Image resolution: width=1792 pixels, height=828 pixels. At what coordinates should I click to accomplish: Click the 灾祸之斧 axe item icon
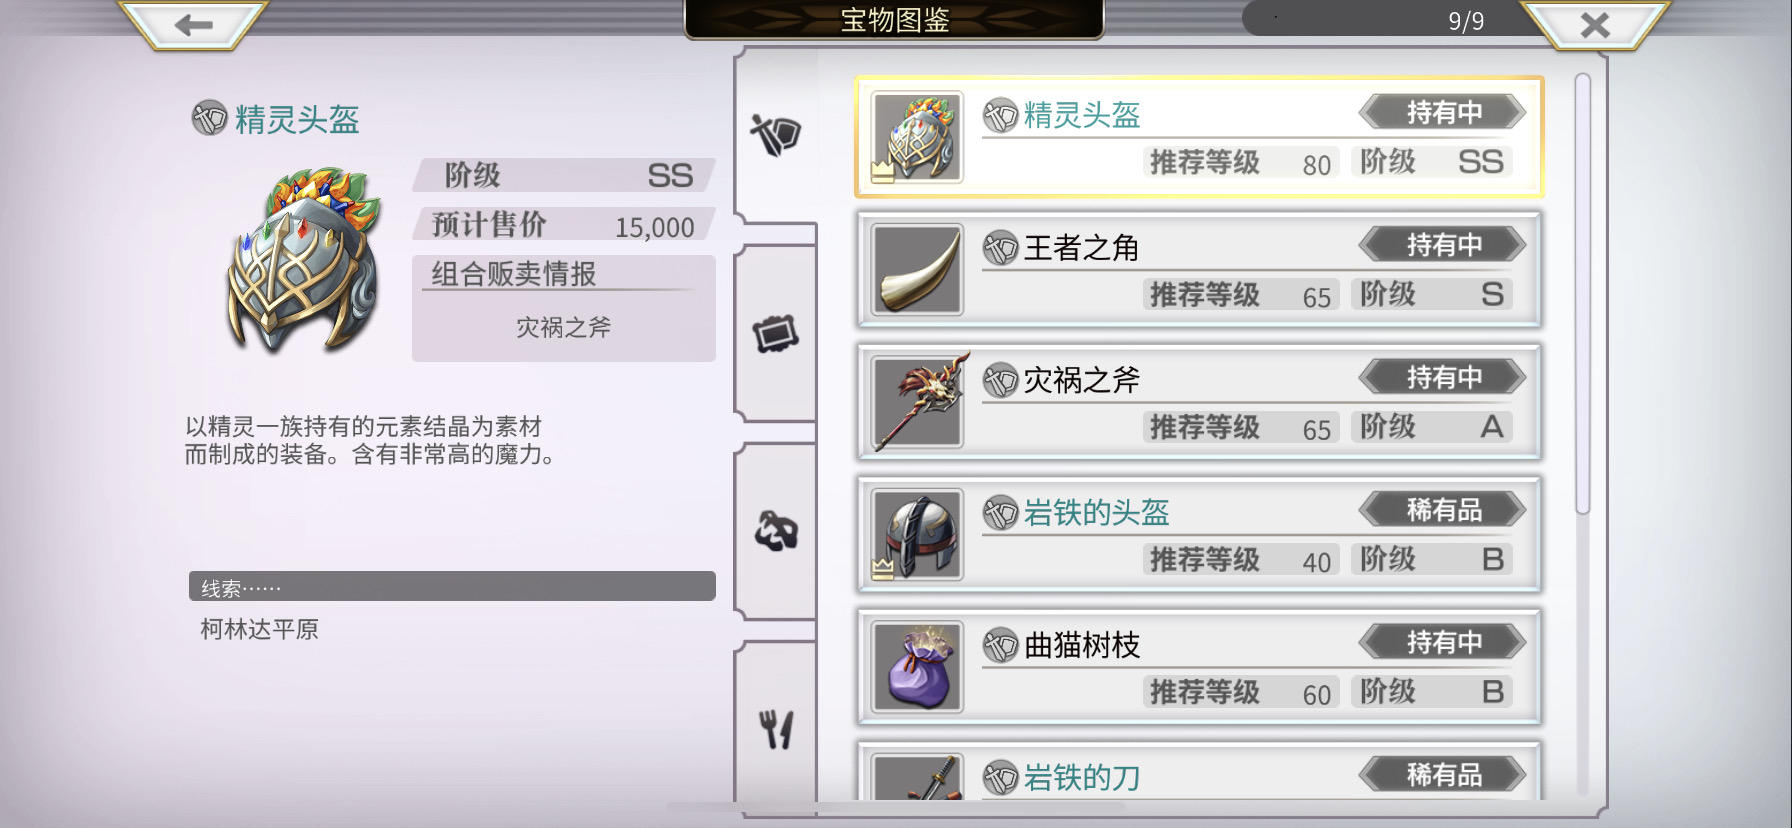coord(917,402)
